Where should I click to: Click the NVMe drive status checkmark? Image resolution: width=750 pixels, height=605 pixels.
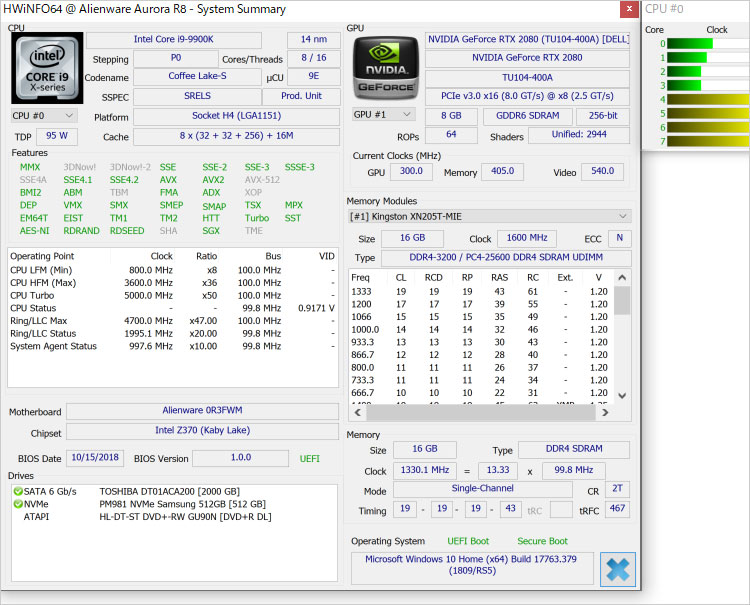click(x=18, y=504)
